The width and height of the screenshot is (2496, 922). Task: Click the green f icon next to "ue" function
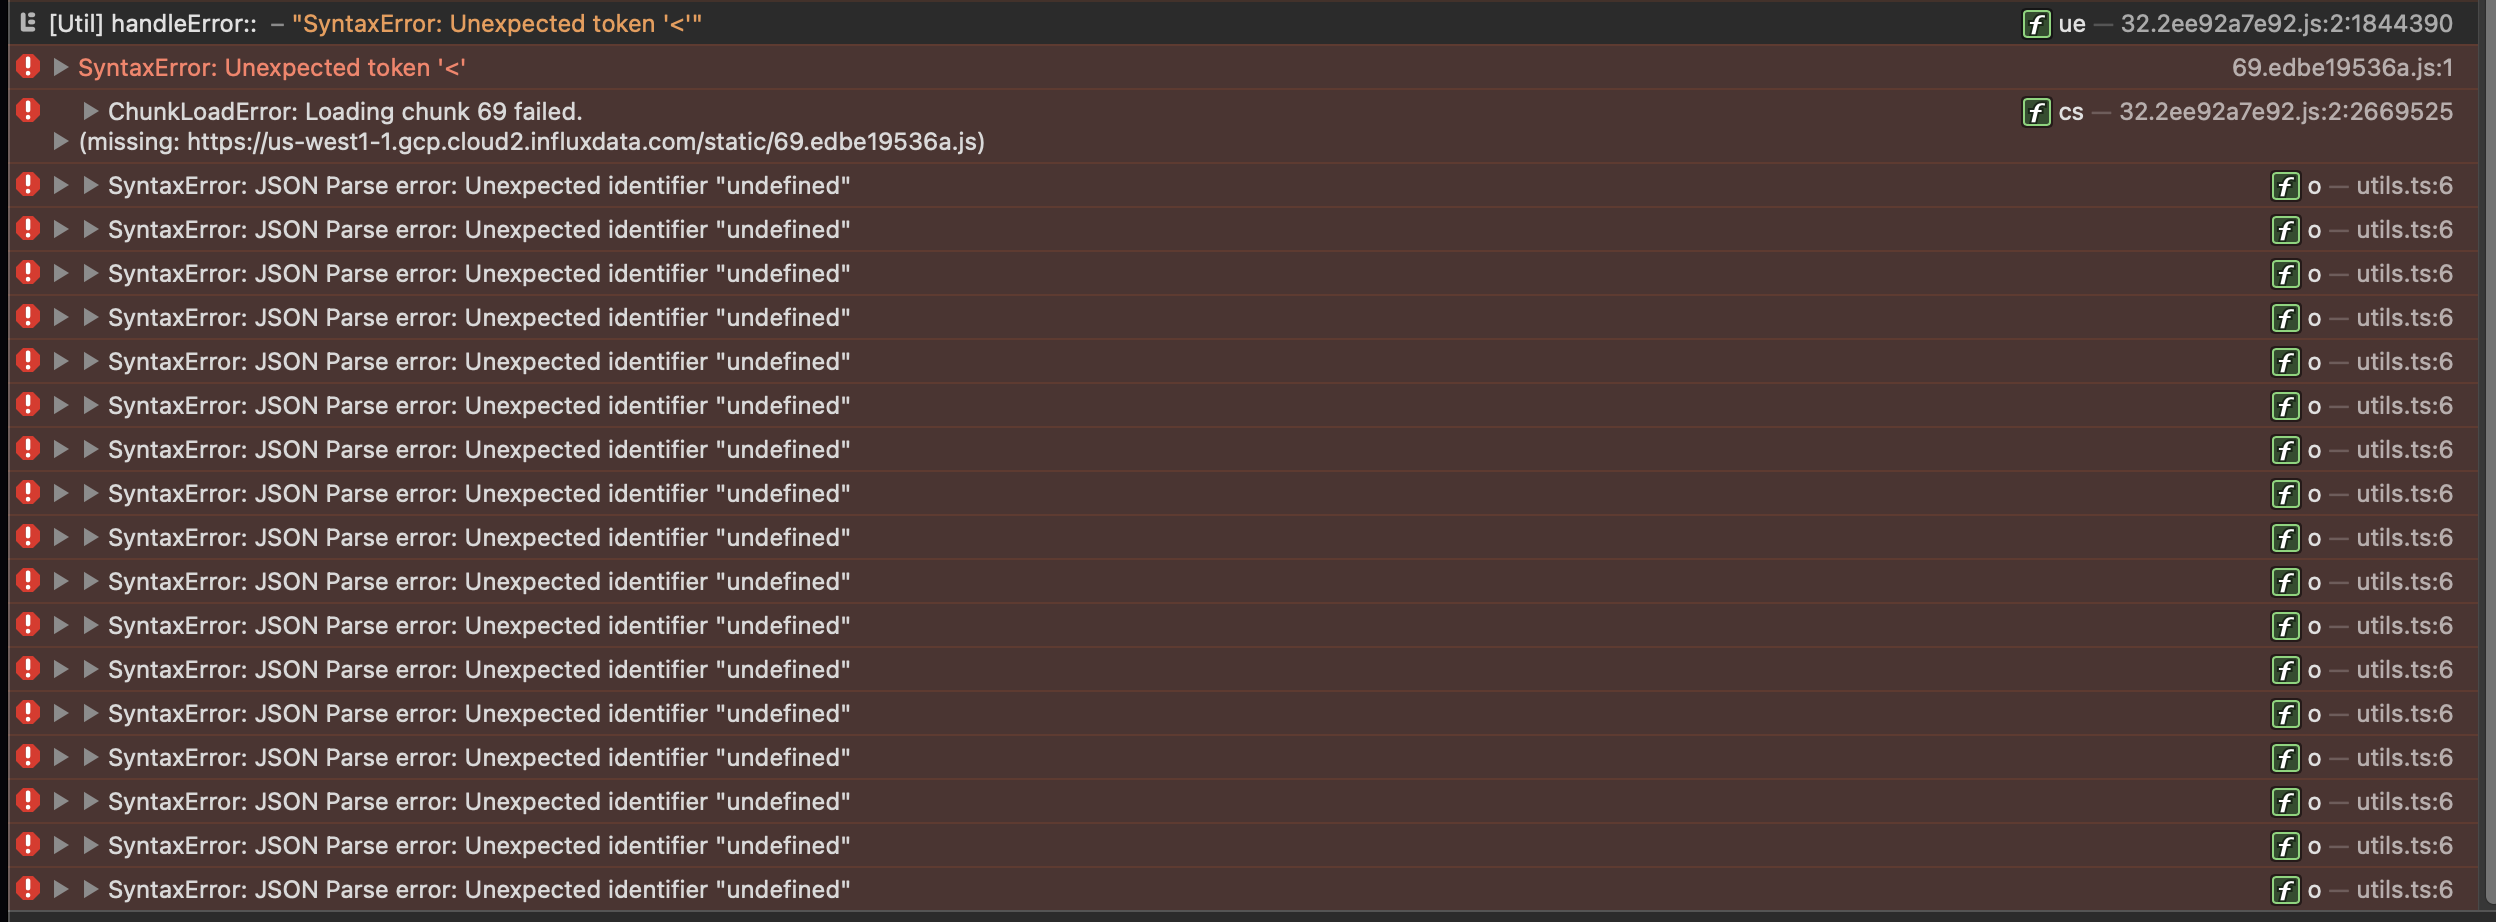(2037, 22)
